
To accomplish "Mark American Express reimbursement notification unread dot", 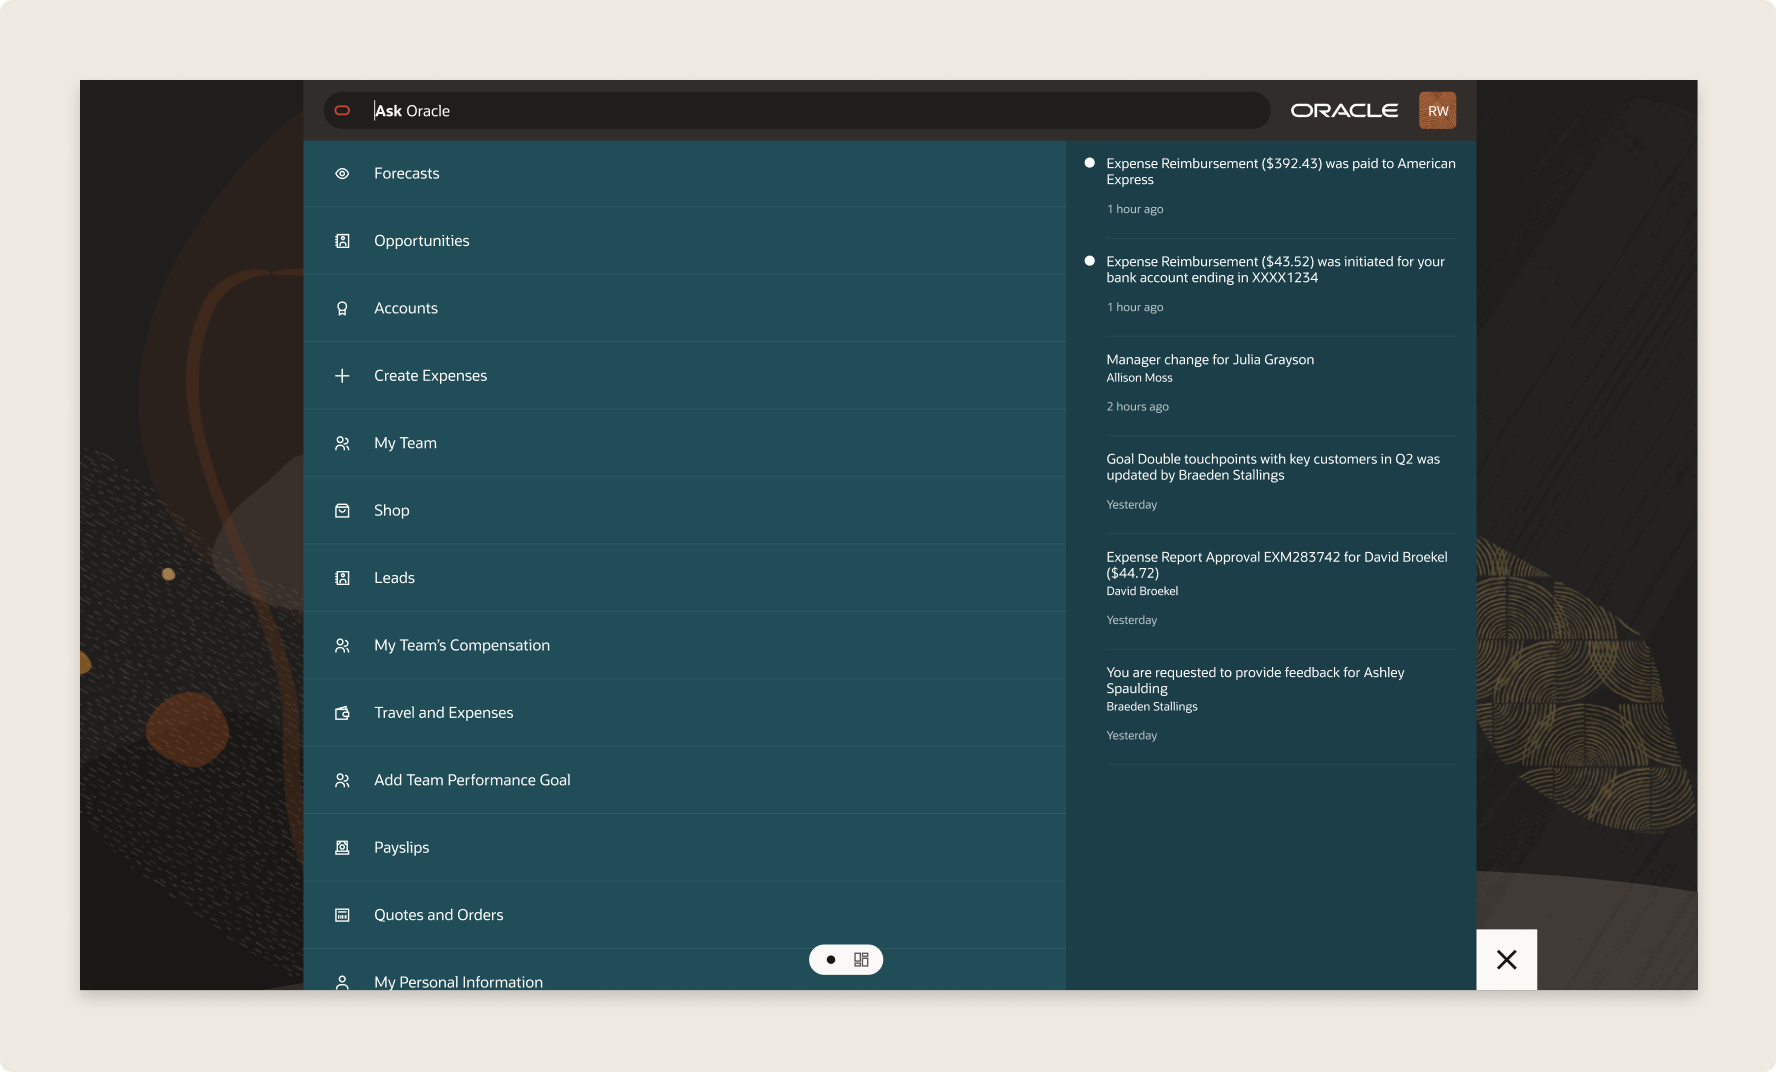I will [1090, 163].
